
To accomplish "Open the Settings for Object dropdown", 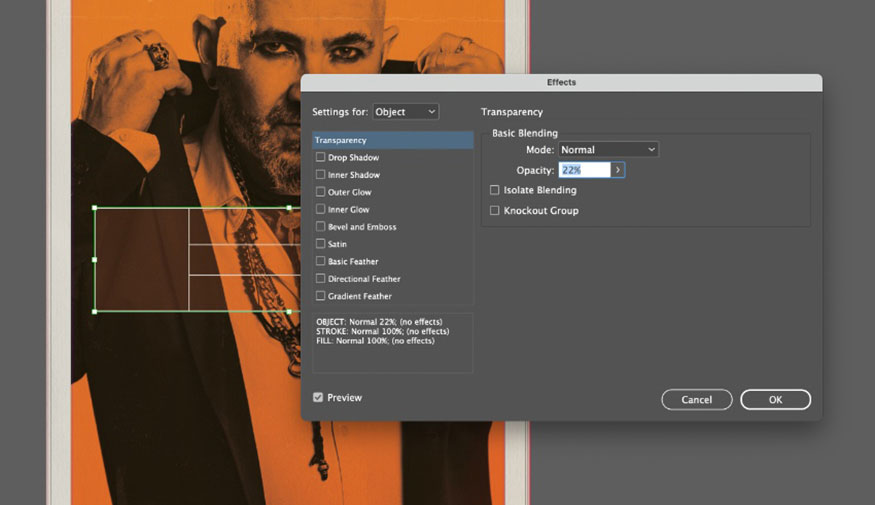I will (x=406, y=112).
